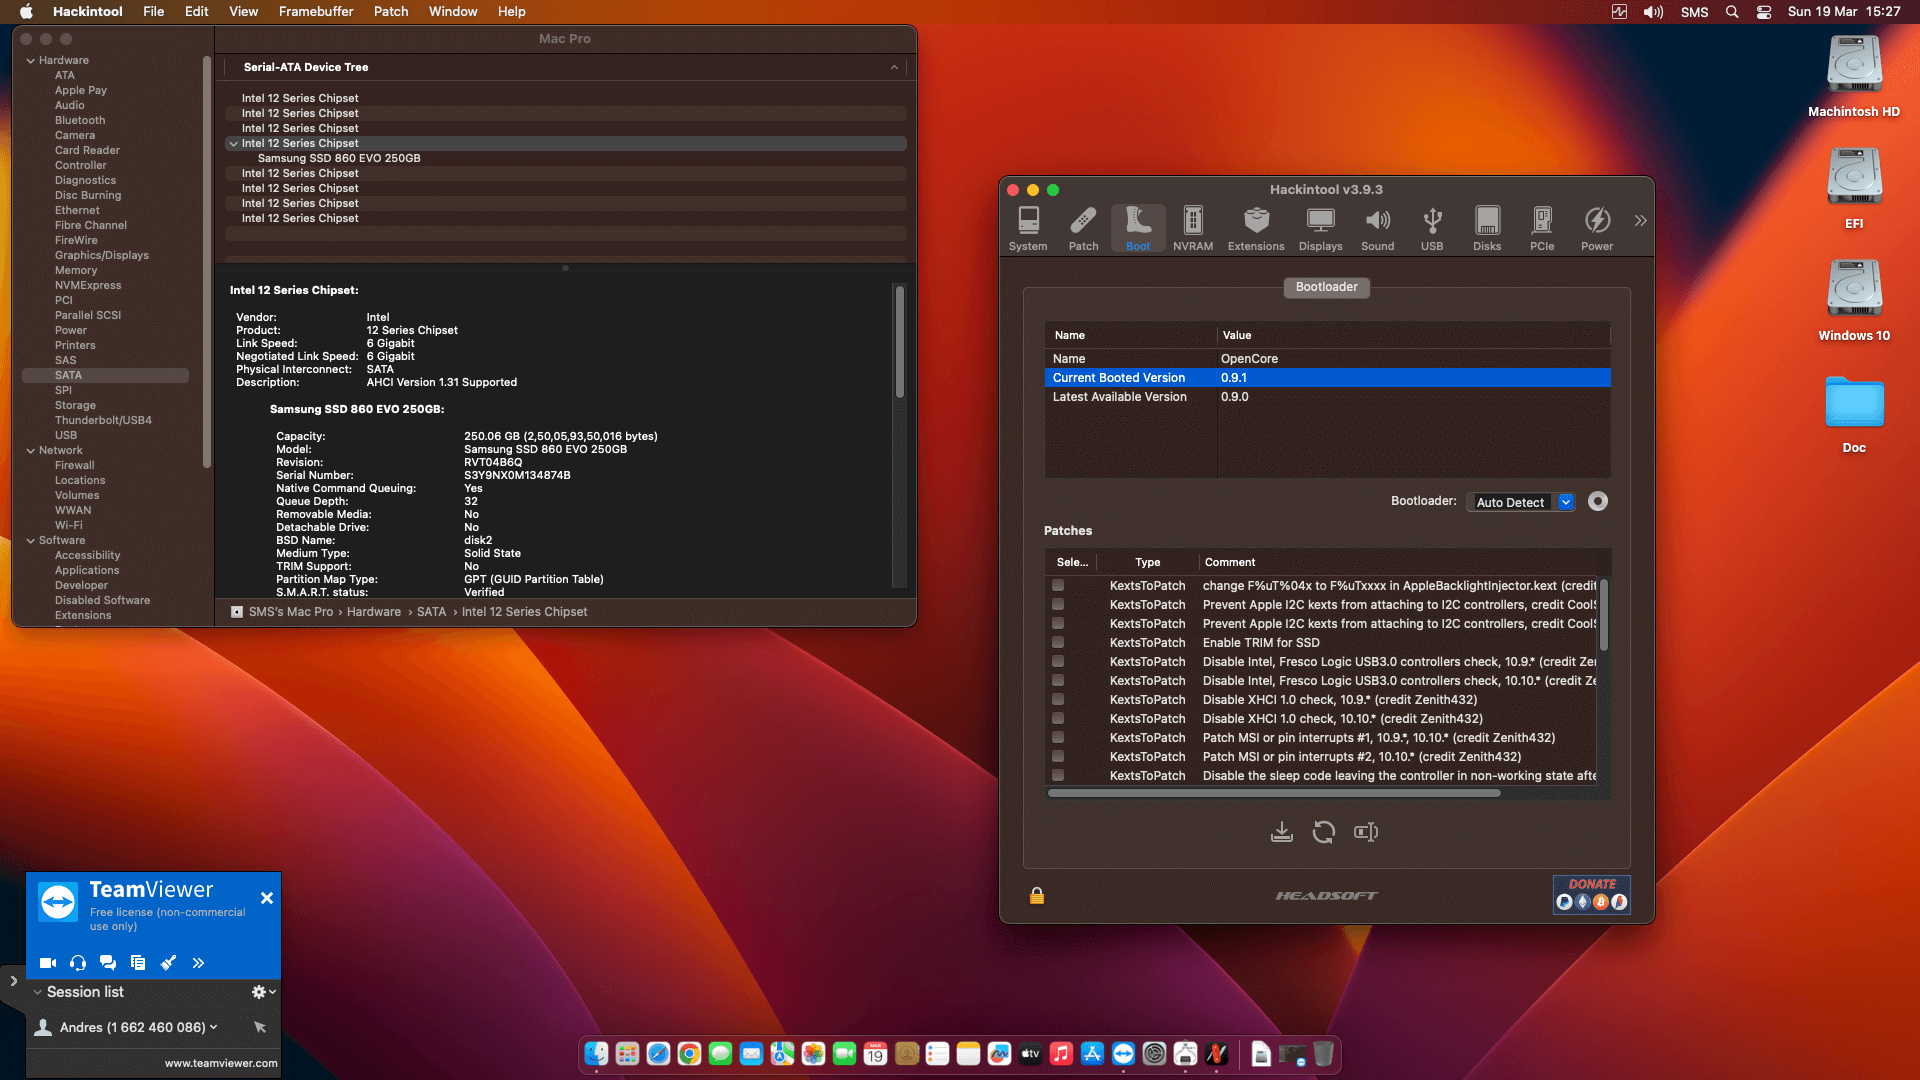Close the TeamViewer panel

click(267, 898)
